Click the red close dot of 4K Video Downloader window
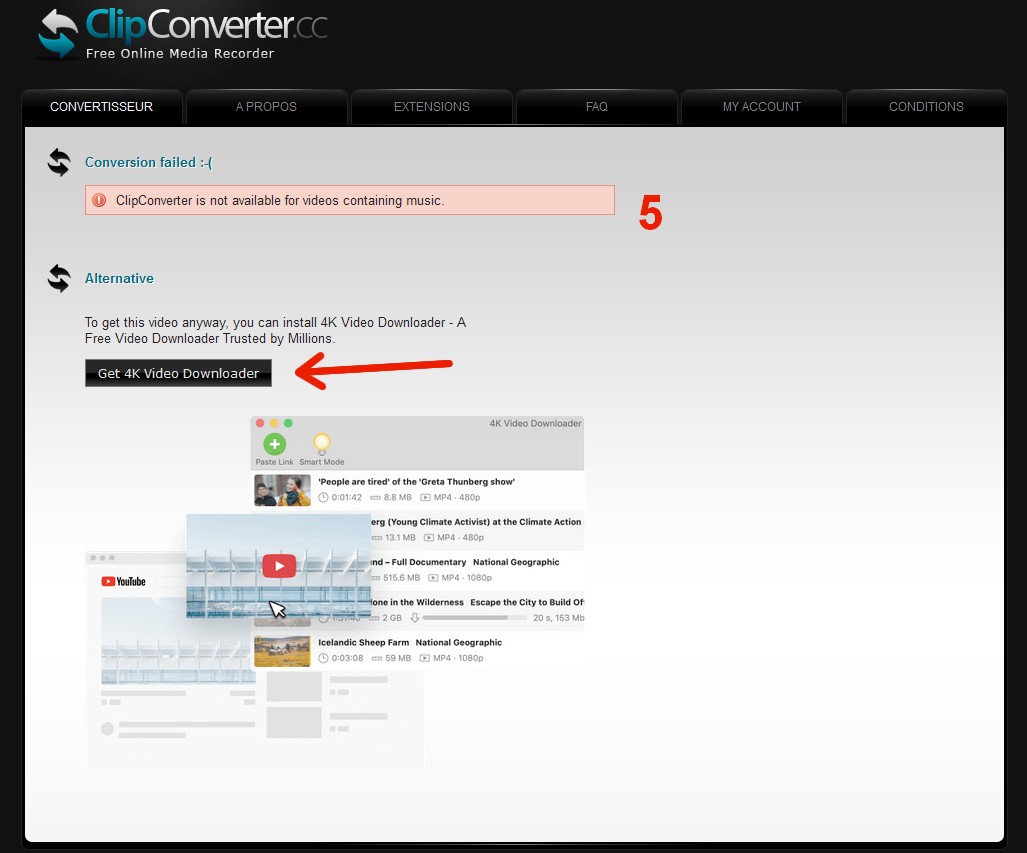The height and width of the screenshot is (853, 1027). [x=260, y=423]
